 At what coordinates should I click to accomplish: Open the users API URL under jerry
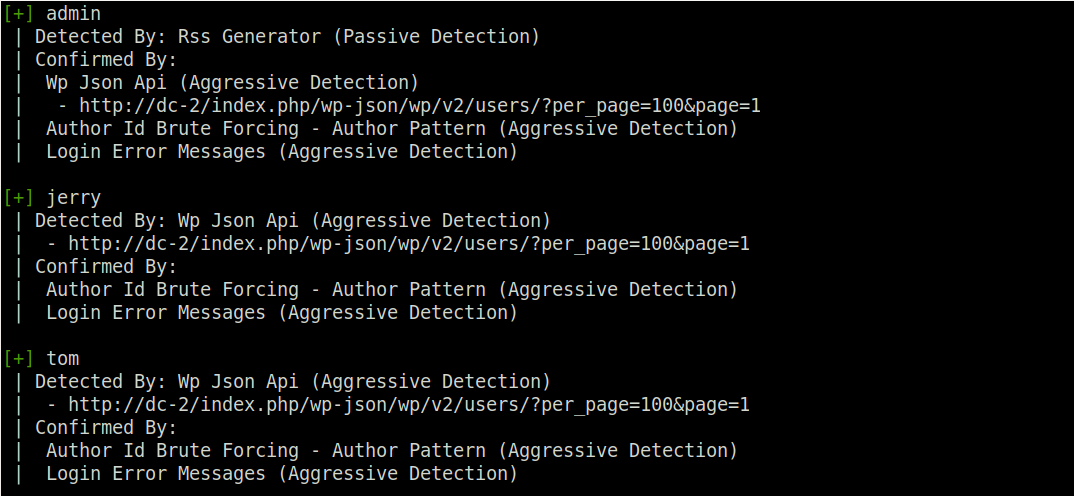(408, 244)
